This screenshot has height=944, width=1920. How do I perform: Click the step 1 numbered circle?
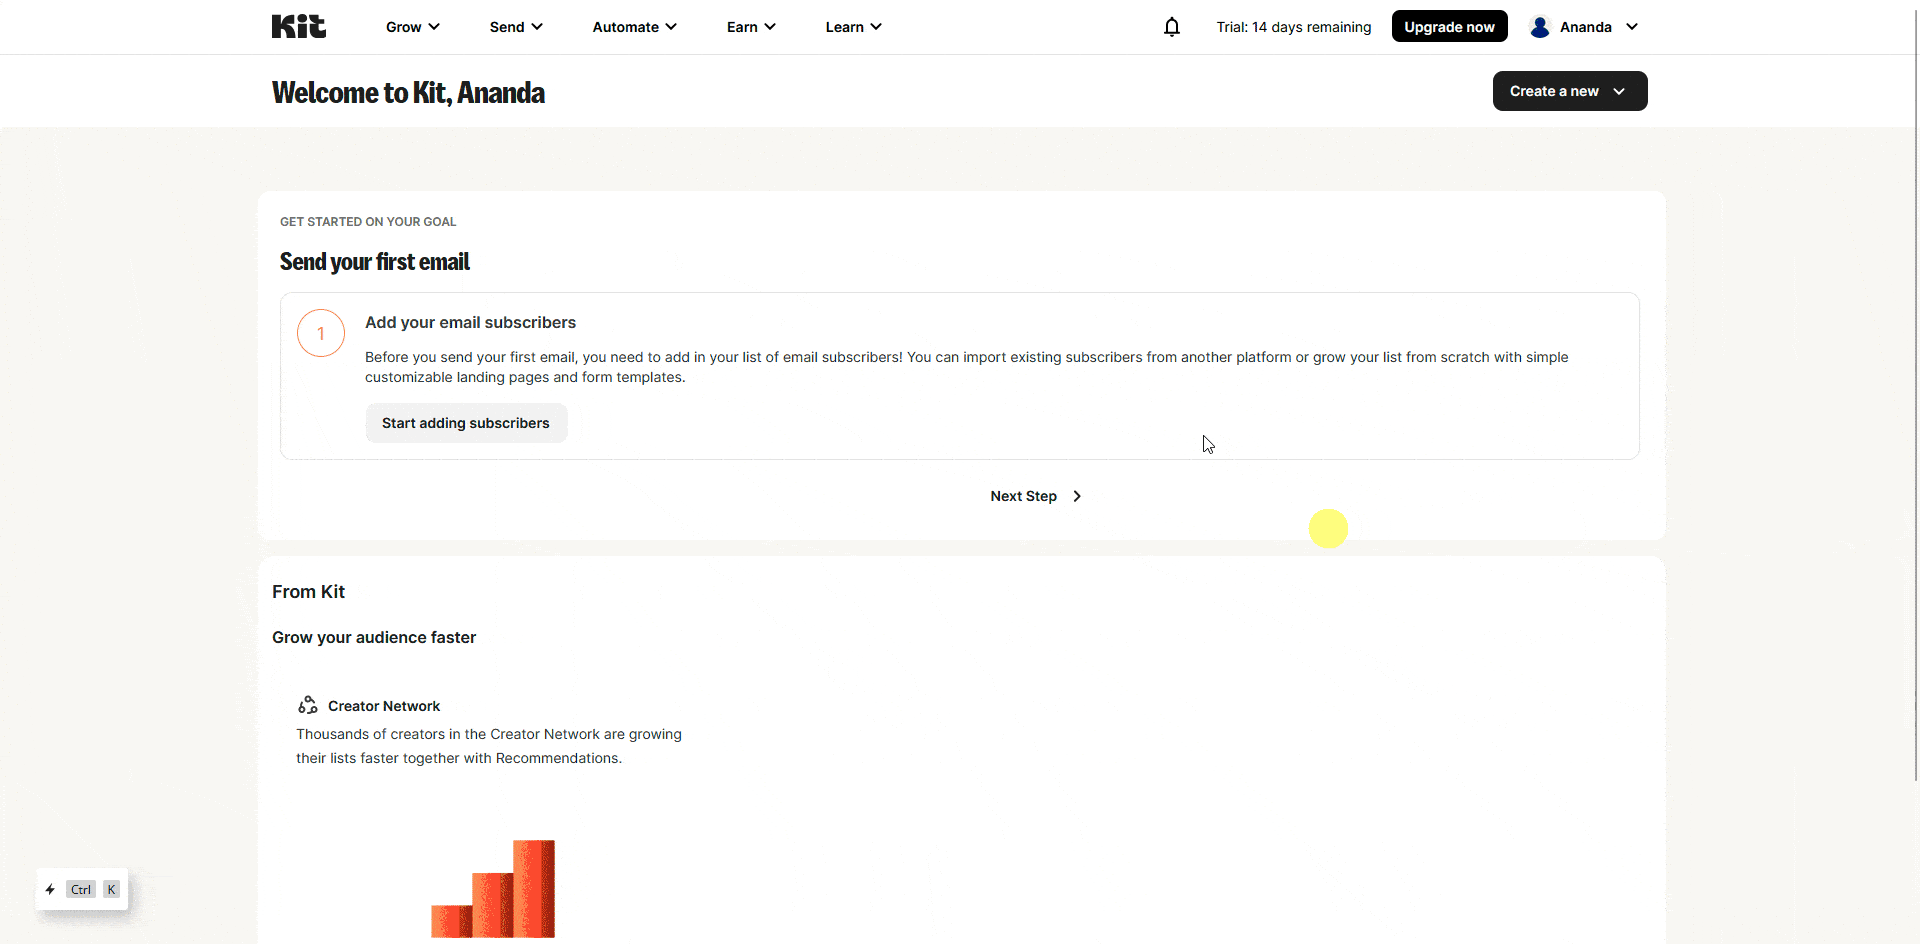click(x=320, y=333)
